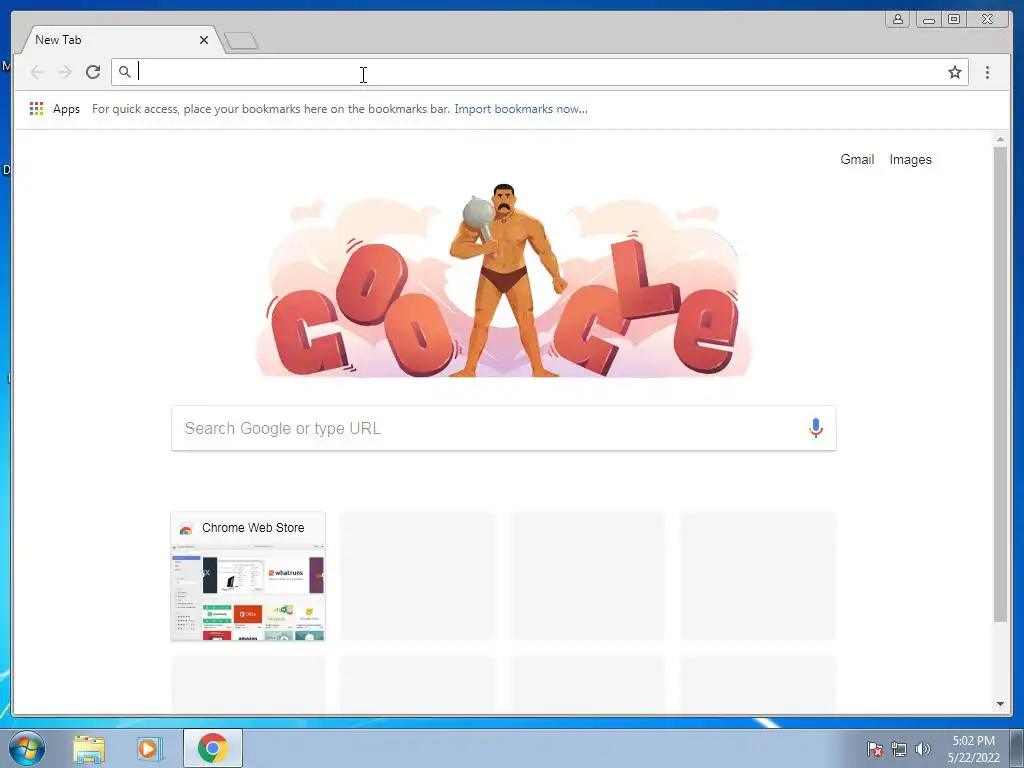Open the Action Center flag tray icon
The image size is (1024, 768).
[874, 749]
